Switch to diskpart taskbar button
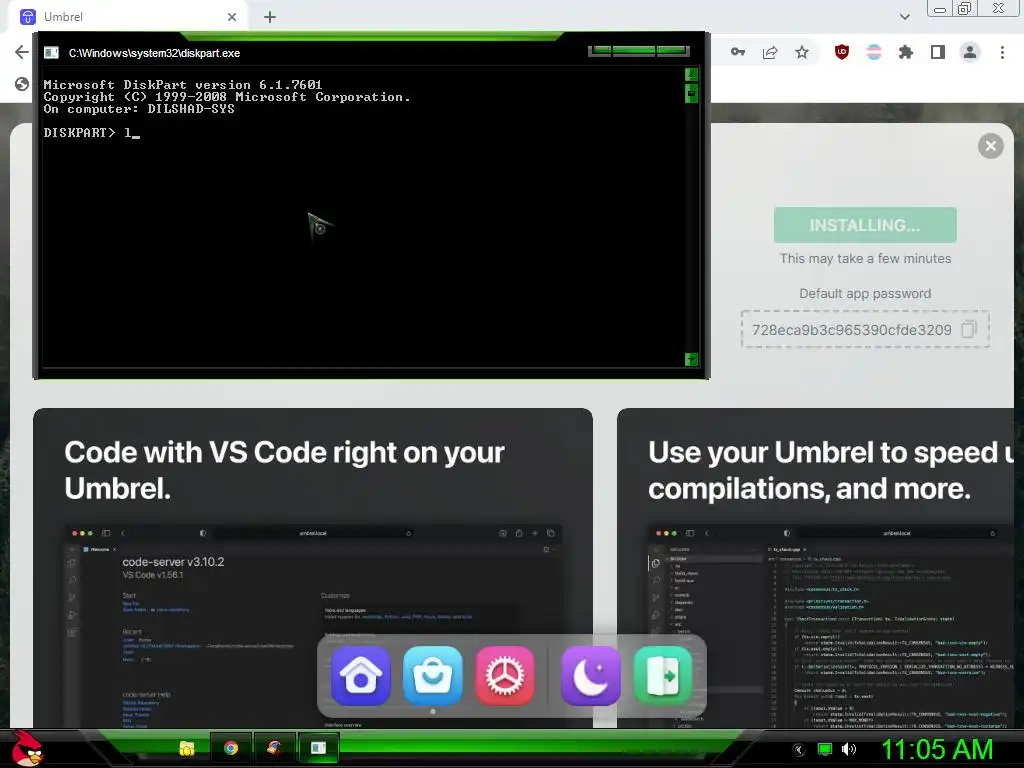Viewport: 1024px width, 768px height. coord(318,748)
